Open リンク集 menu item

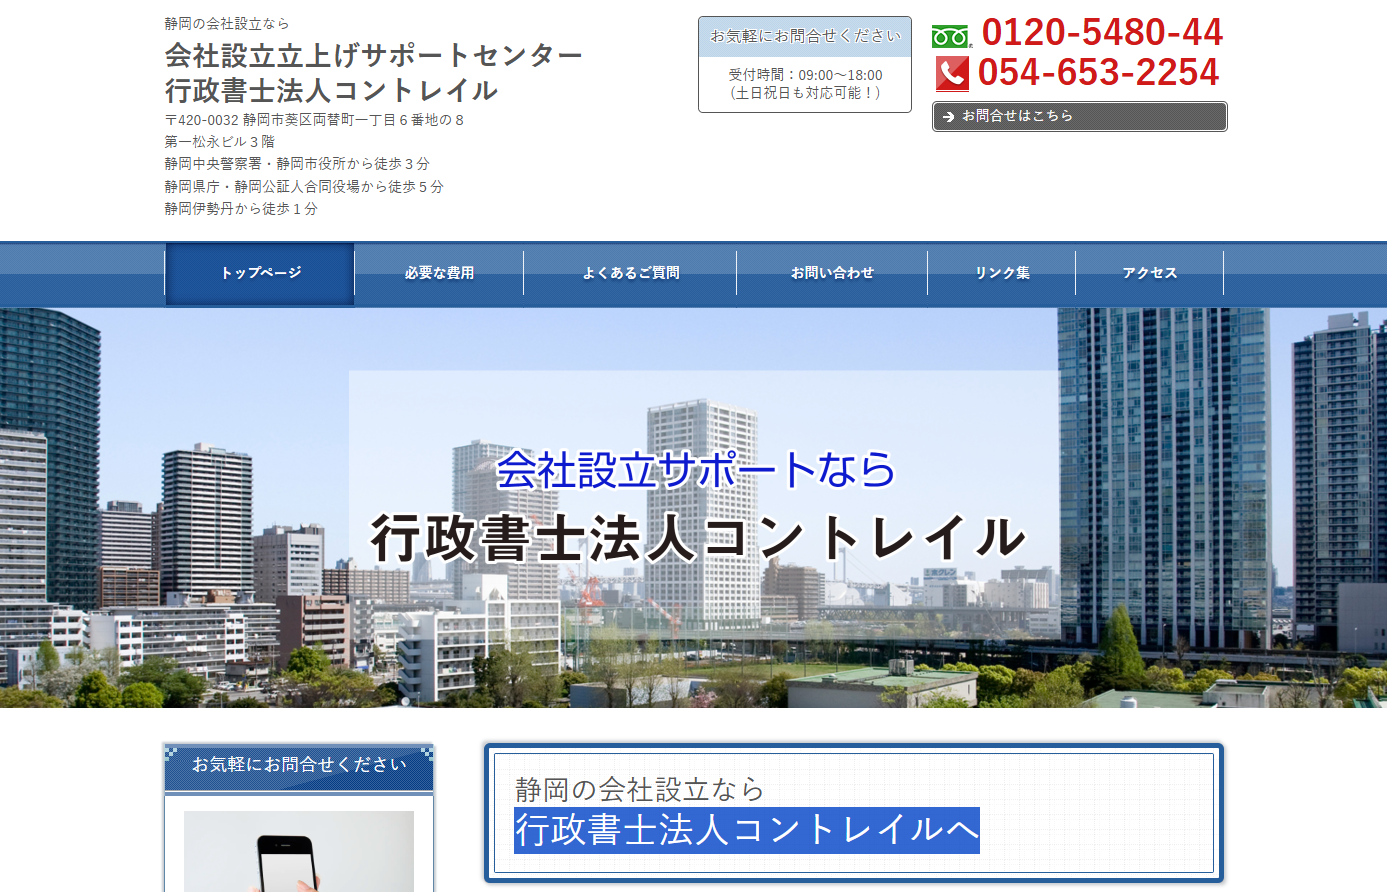pos(1002,273)
